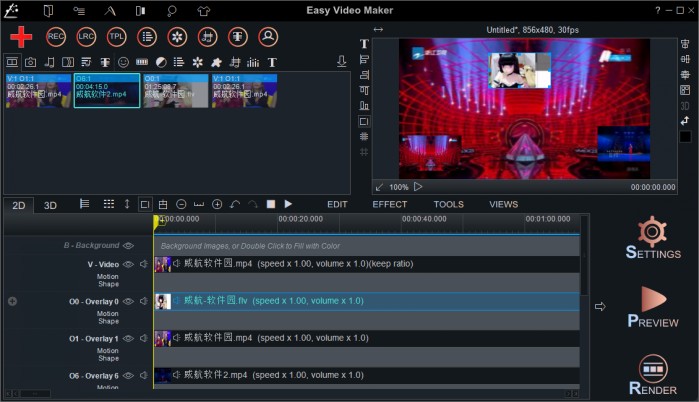
Task: Open the VIEWS menu
Action: click(503, 205)
